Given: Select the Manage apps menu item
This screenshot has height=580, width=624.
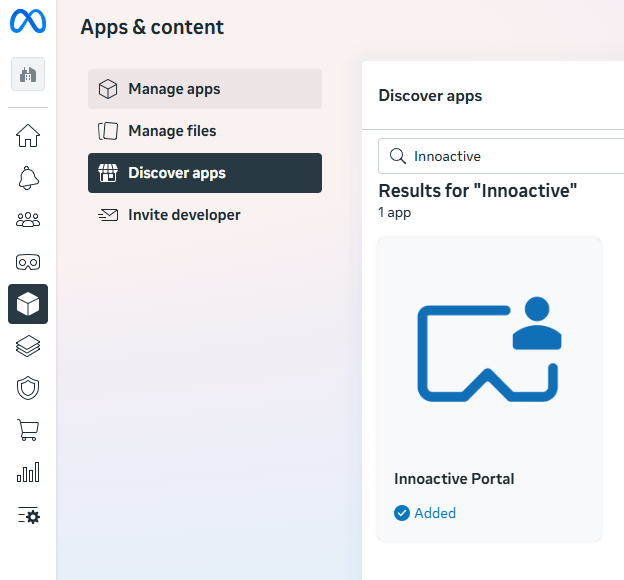Looking at the screenshot, I should pos(205,89).
